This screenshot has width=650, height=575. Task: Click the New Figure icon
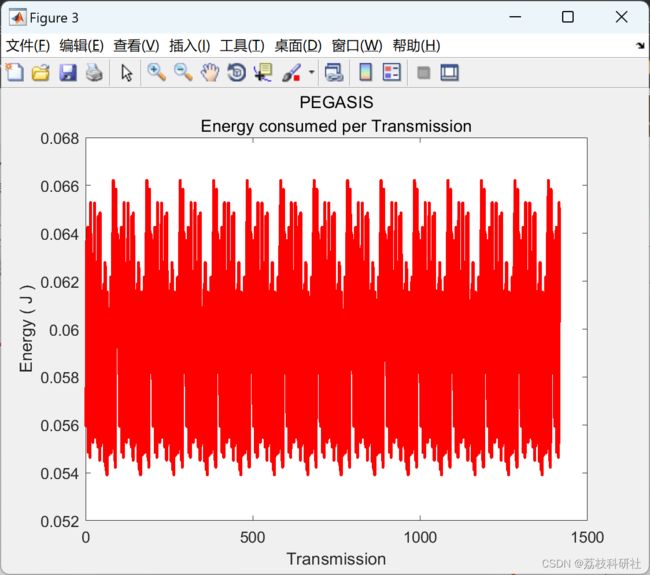[x=15, y=73]
